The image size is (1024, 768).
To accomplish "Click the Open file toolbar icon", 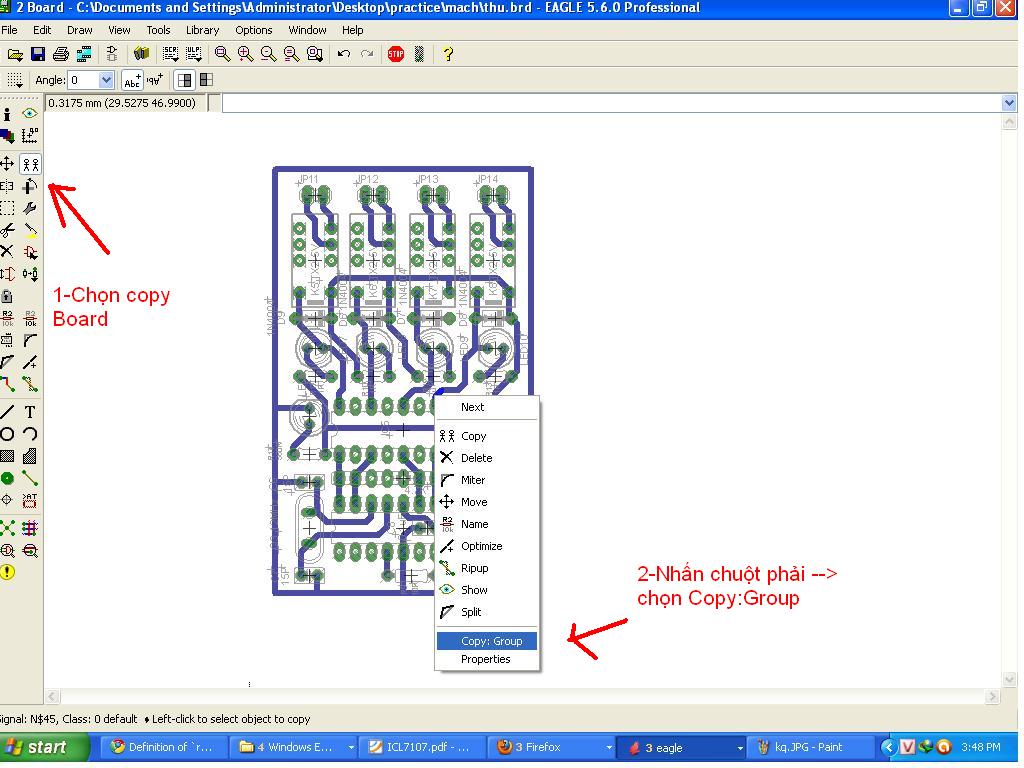I will (15, 54).
